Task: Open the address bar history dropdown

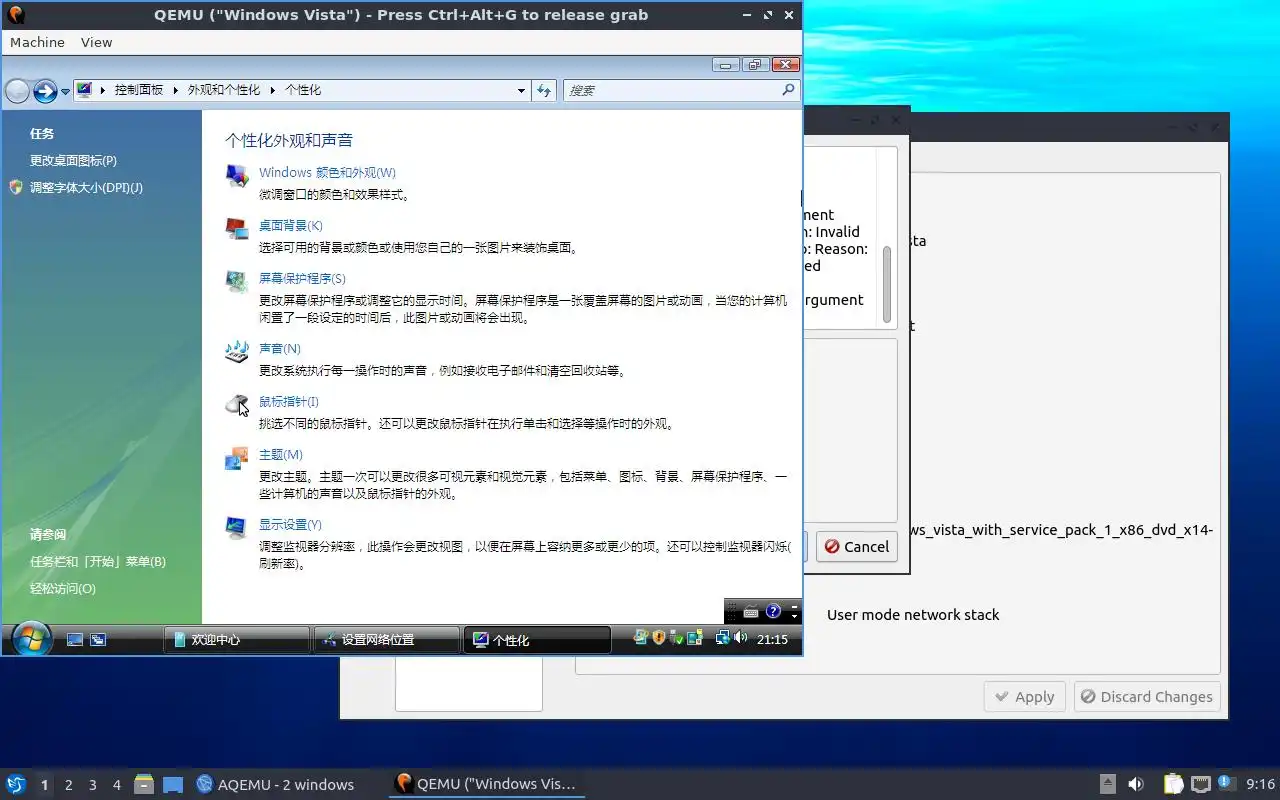Action: (x=521, y=90)
